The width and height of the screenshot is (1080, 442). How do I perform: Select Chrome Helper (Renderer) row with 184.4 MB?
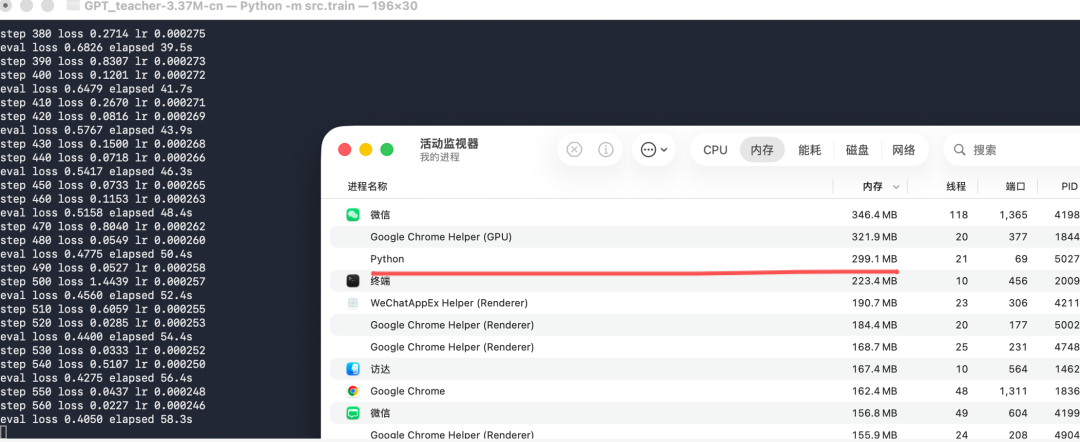pos(705,325)
